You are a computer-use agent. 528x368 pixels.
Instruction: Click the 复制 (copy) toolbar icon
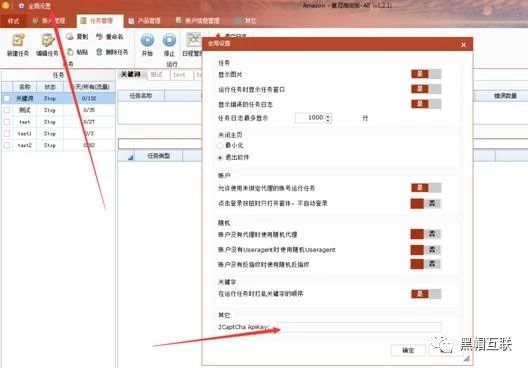(70, 37)
